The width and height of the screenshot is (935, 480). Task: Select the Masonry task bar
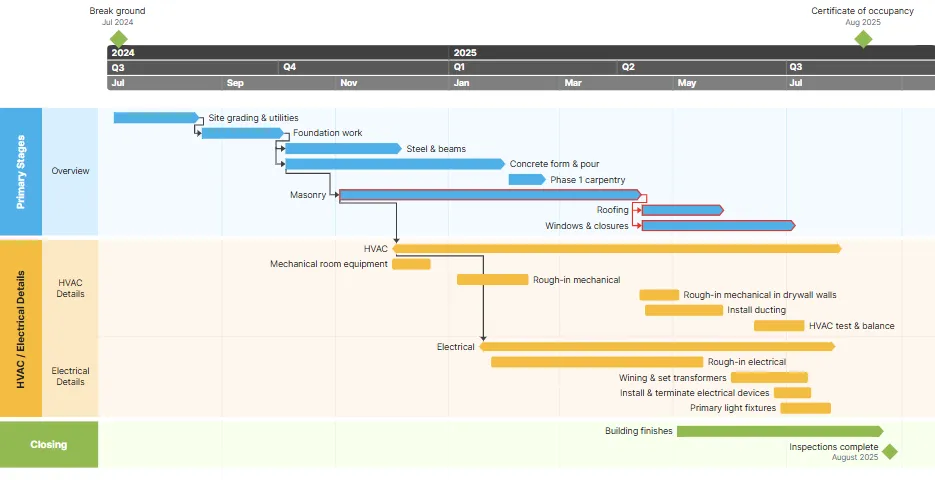point(491,194)
